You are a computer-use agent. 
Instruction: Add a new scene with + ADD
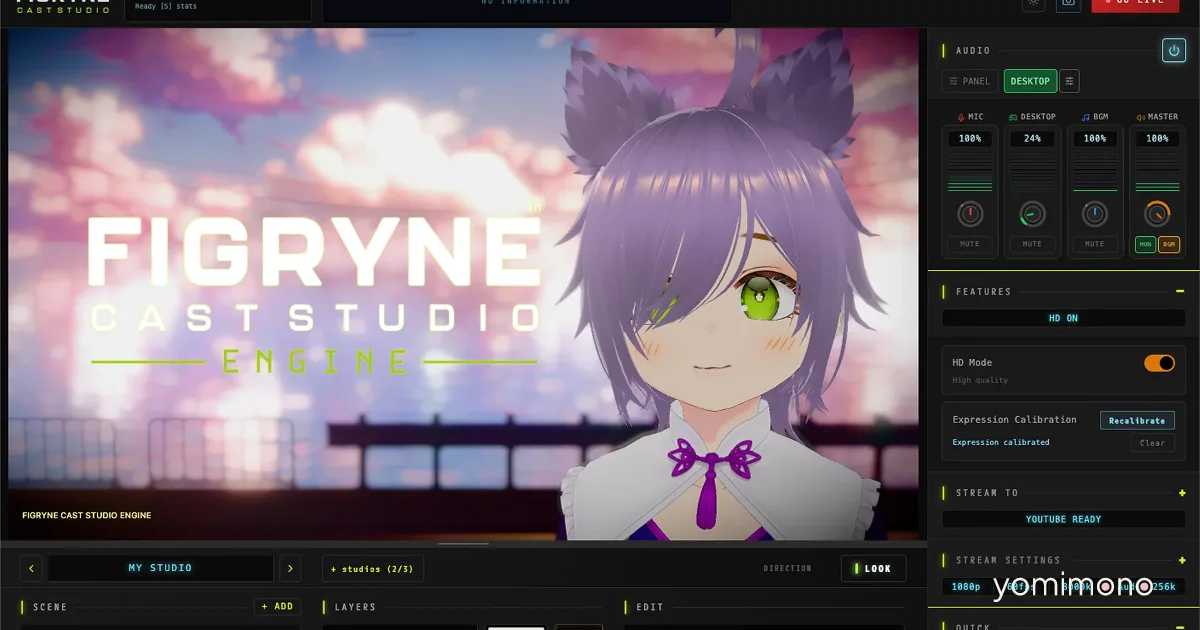pos(277,606)
